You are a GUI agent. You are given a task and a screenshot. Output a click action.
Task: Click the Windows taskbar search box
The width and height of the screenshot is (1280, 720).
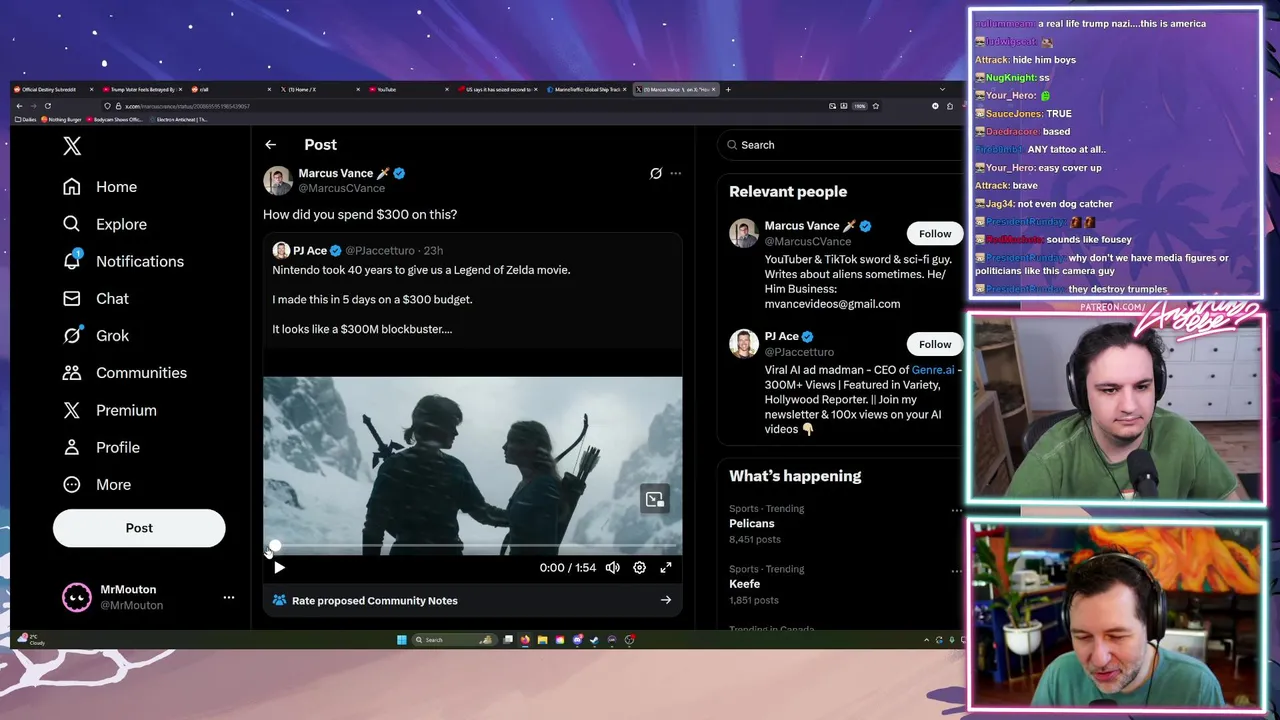coord(454,640)
